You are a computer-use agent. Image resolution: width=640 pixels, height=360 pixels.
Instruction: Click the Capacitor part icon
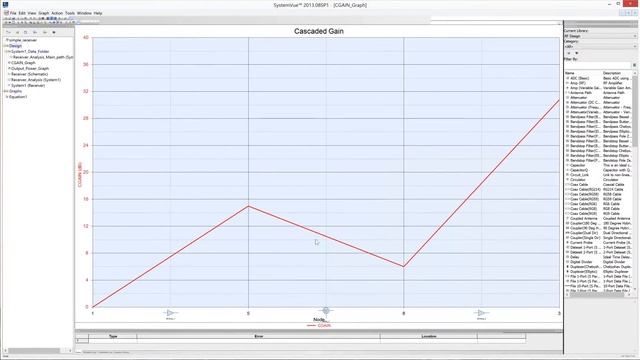coord(567,165)
